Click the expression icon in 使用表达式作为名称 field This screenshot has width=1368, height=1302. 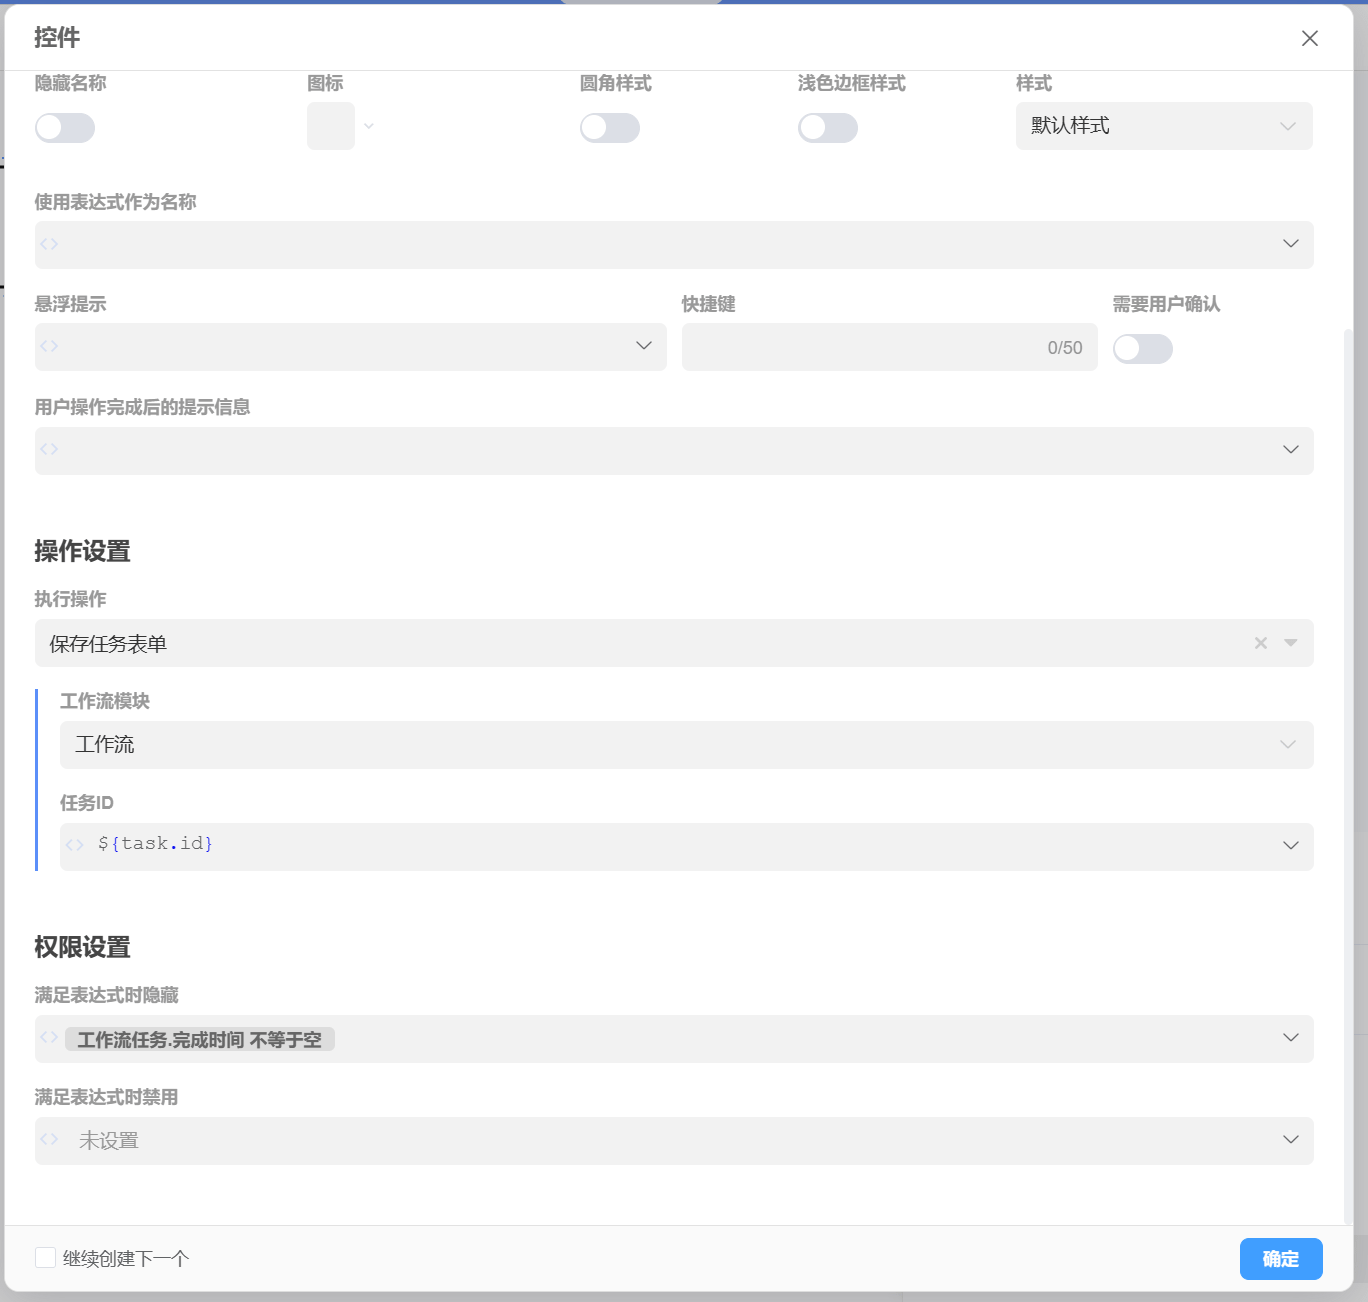49,244
